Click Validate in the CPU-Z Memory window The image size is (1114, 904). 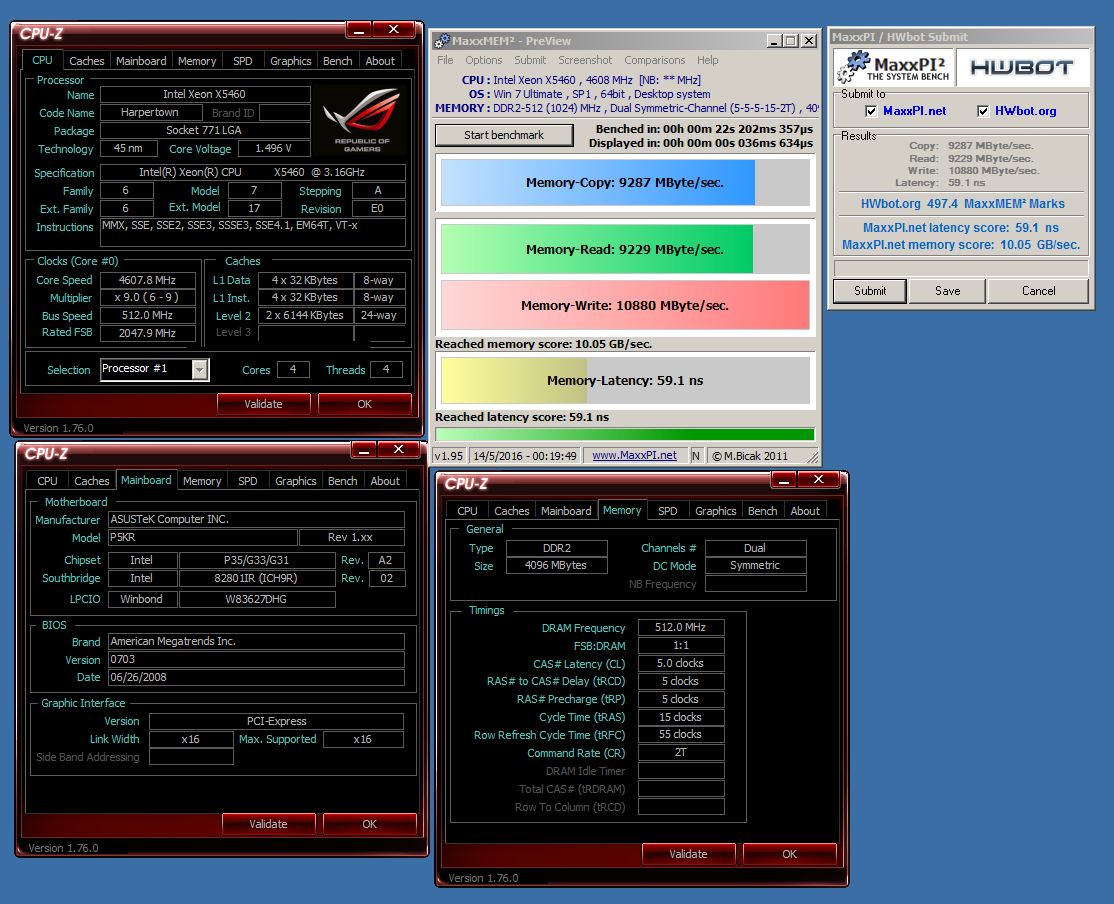click(x=688, y=854)
